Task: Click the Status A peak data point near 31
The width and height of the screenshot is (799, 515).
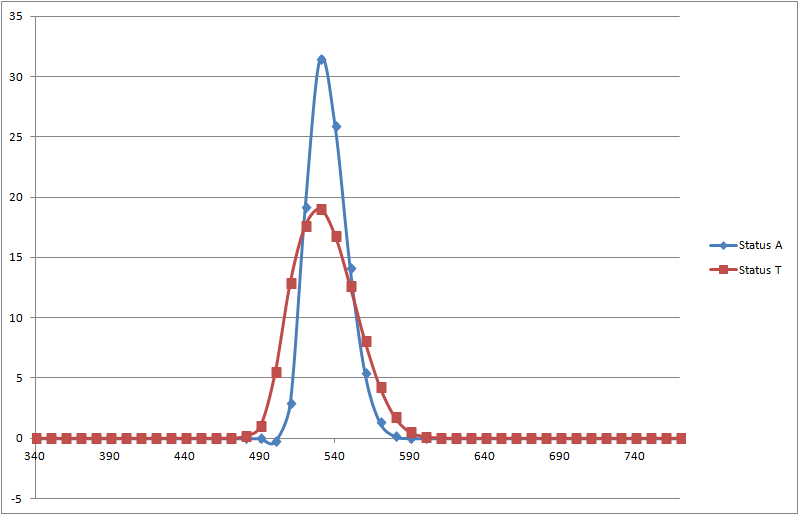Action: (322, 60)
